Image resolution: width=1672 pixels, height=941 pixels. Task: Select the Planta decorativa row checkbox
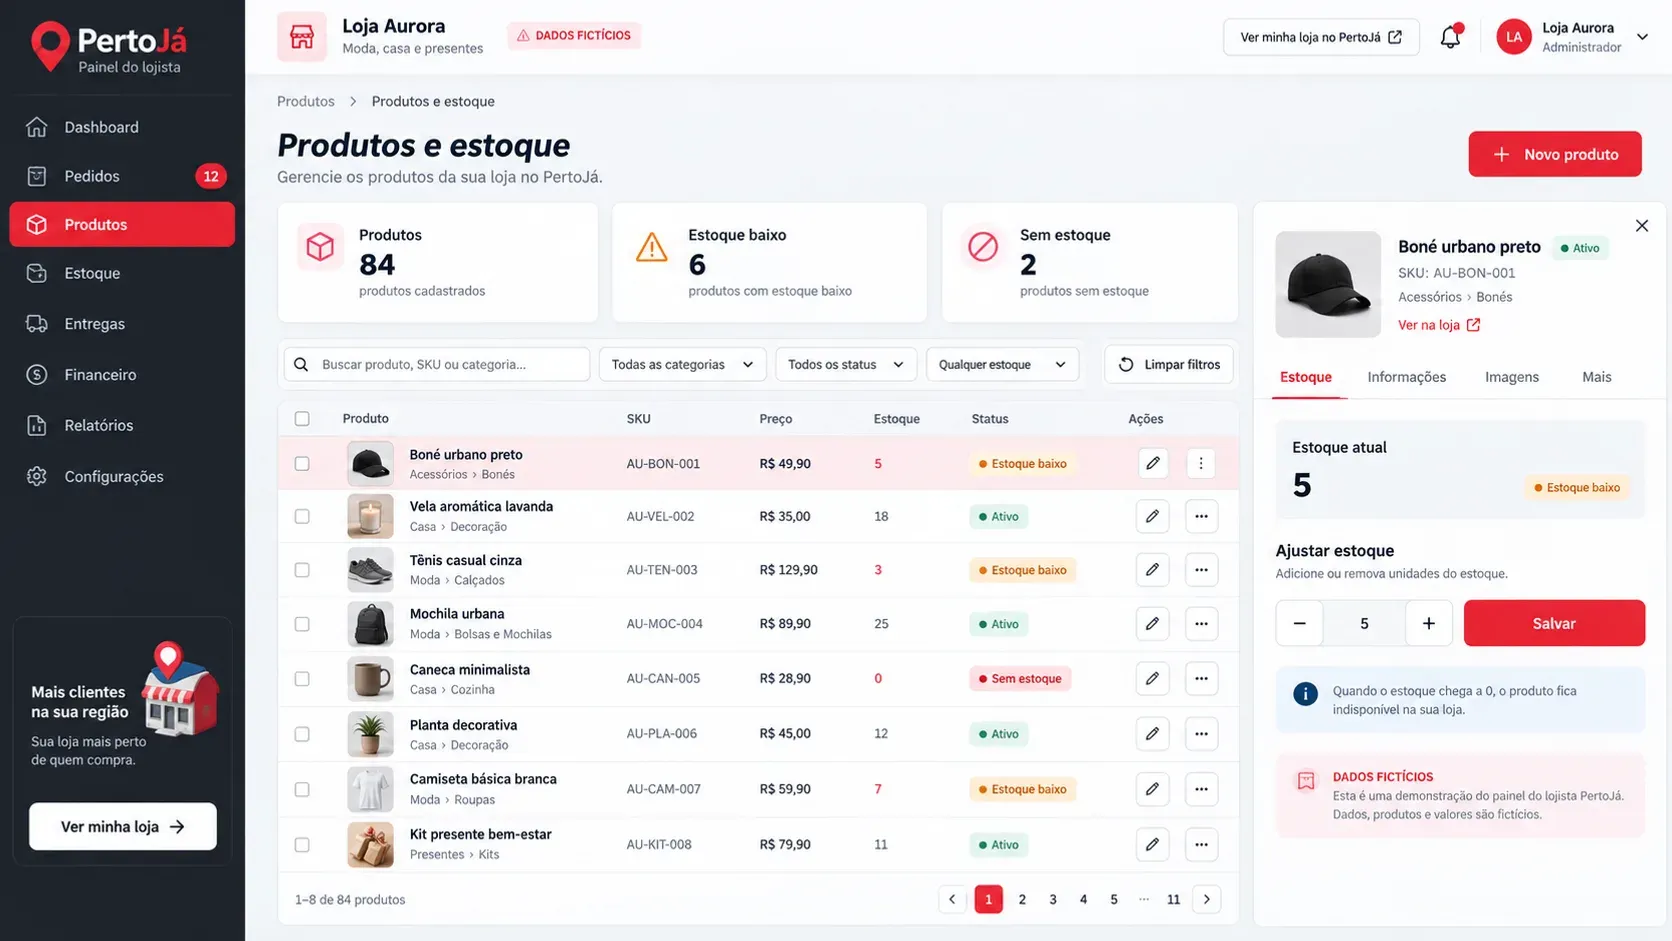point(302,734)
